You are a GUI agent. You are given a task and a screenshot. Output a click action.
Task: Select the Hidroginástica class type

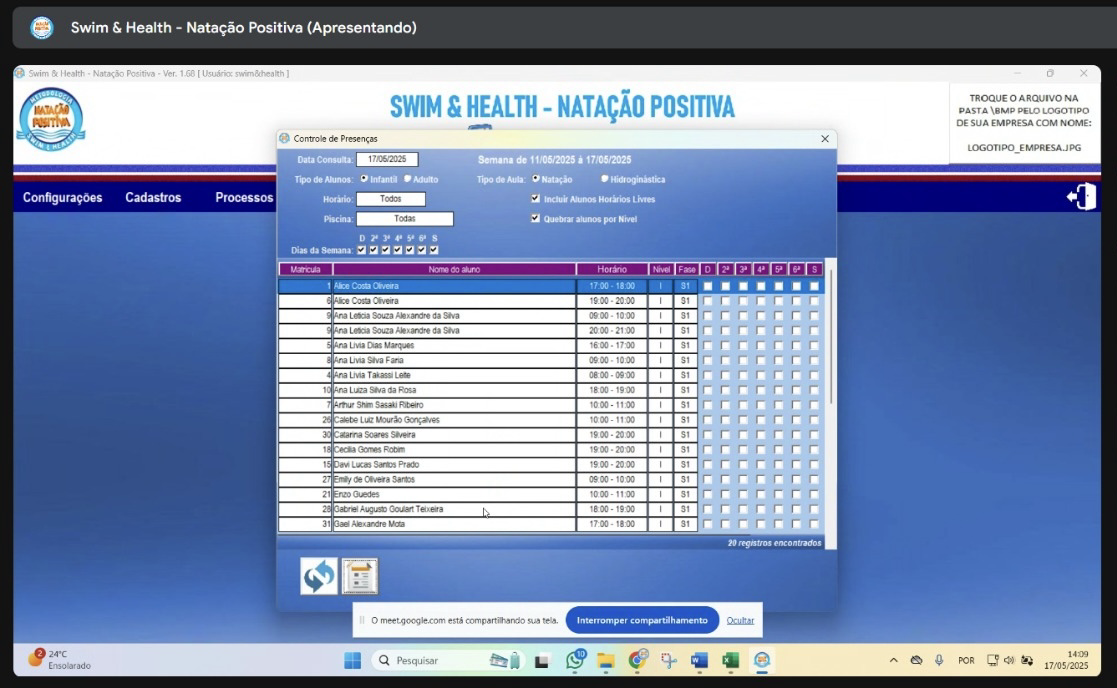pos(605,179)
